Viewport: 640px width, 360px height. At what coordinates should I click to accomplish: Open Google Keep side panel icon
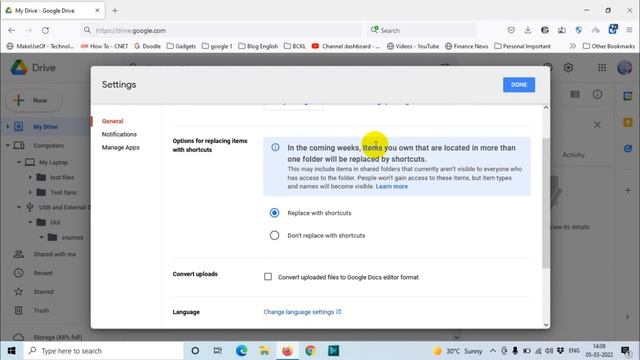(628, 122)
